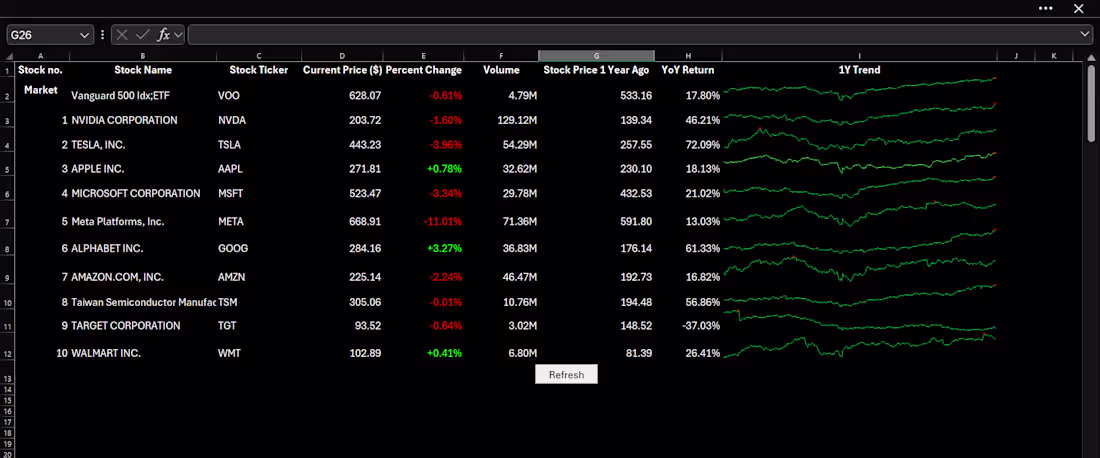Click the WMT 1Y trend sparkline
Viewport: 1100px width, 458px height.
click(x=859, y=346)
